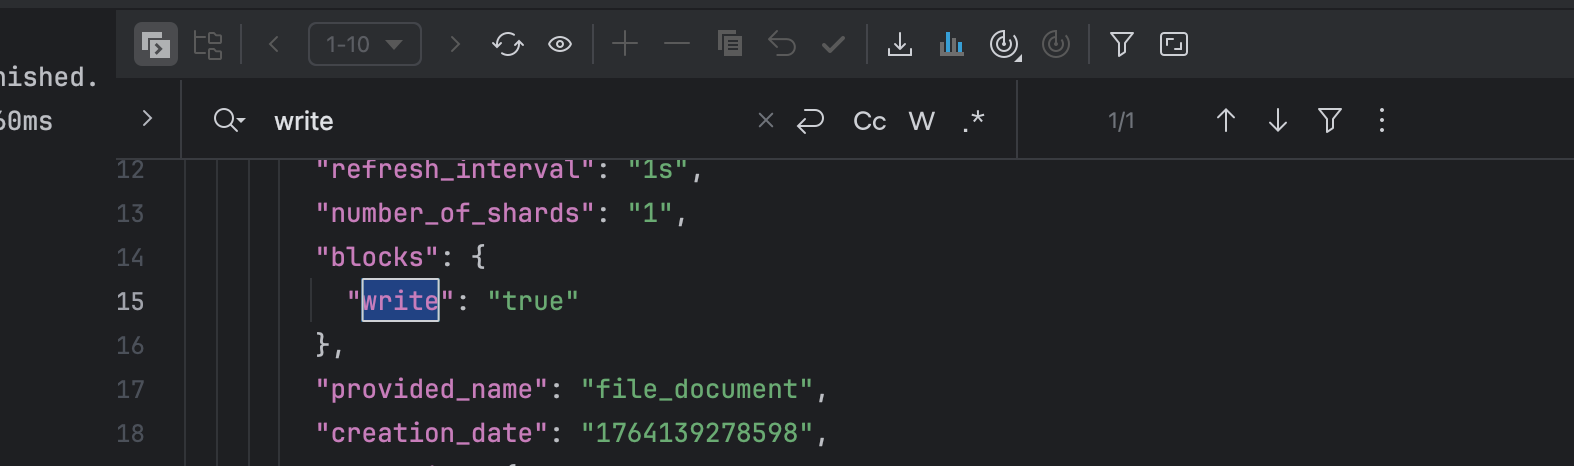Click the export data download icon
This screenshot has width=1574, height=466.
(900, 44)
